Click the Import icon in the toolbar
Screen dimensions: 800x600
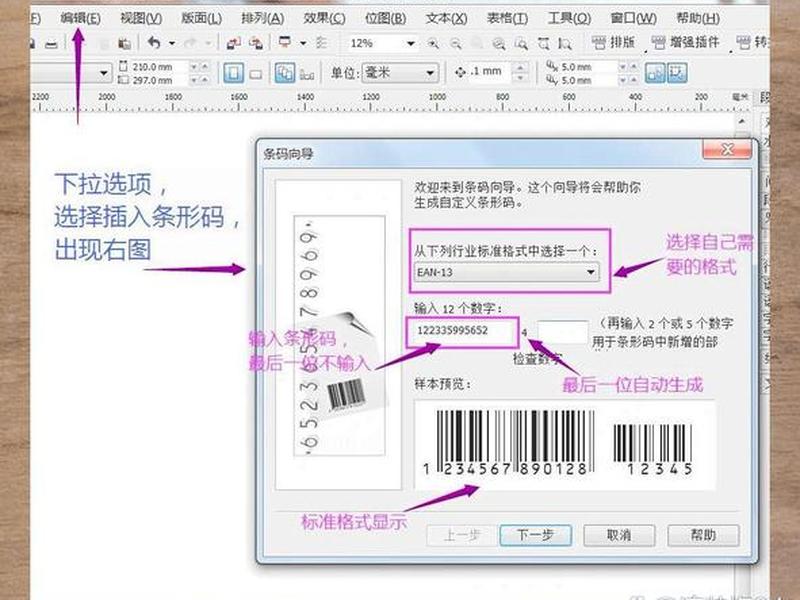click(x=234, y=43)
